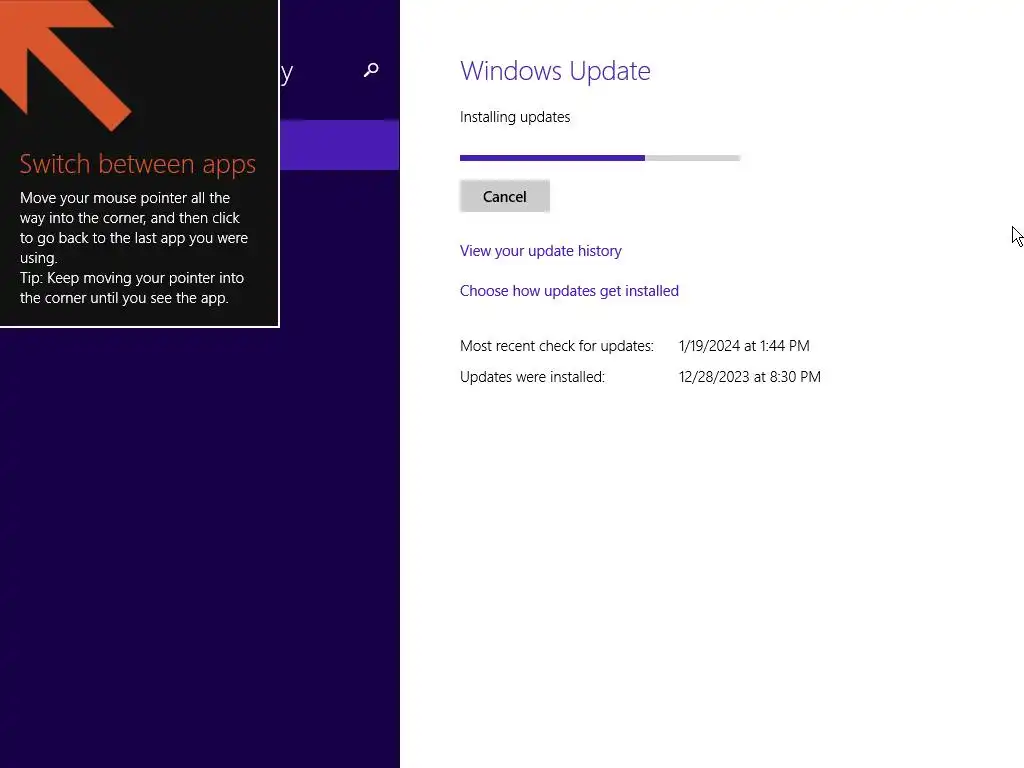This screenshot has height=768, width=1024.
Task: Select the highlighted purple sidebar item
Action: coord(340,145)
